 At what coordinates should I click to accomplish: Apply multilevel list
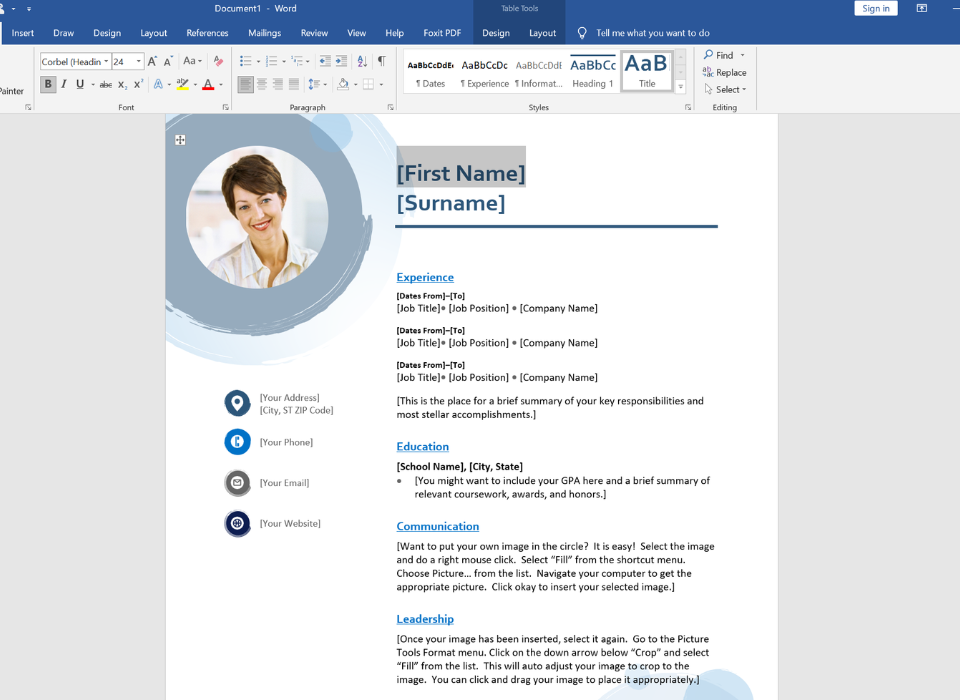[x=297, y=61]
